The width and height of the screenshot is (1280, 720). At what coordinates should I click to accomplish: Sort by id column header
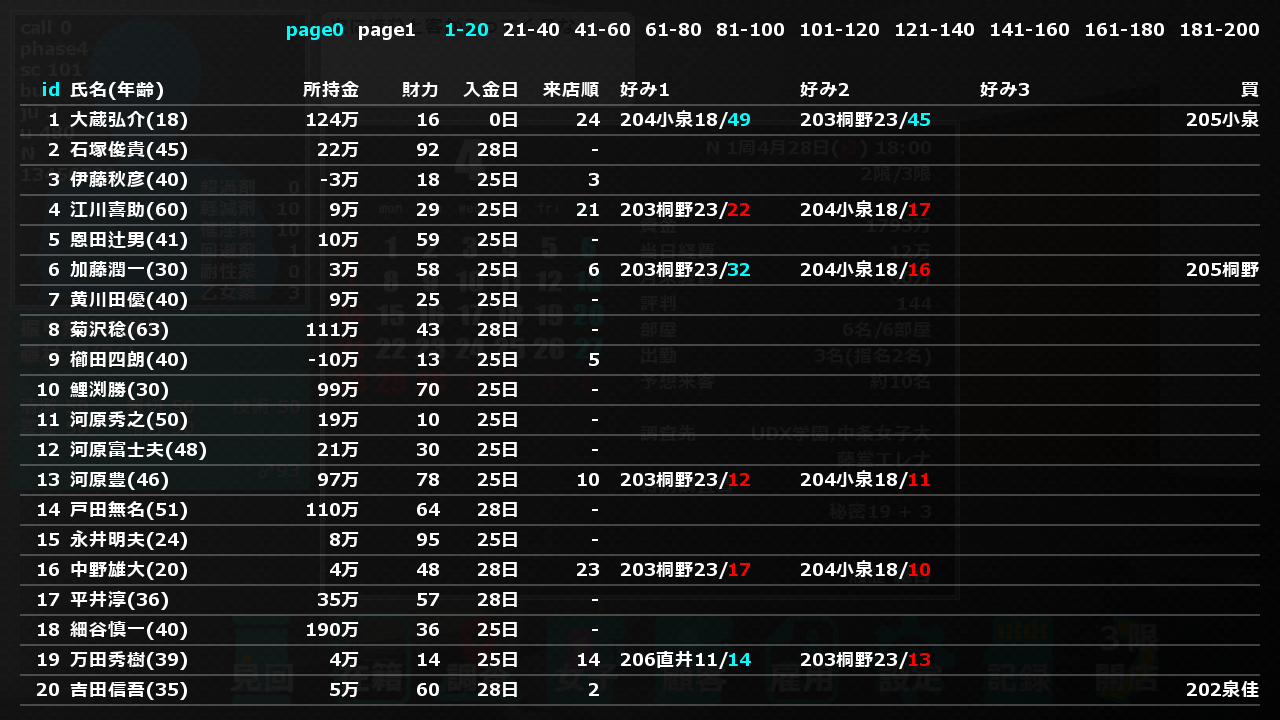click(x=51, y=90)
